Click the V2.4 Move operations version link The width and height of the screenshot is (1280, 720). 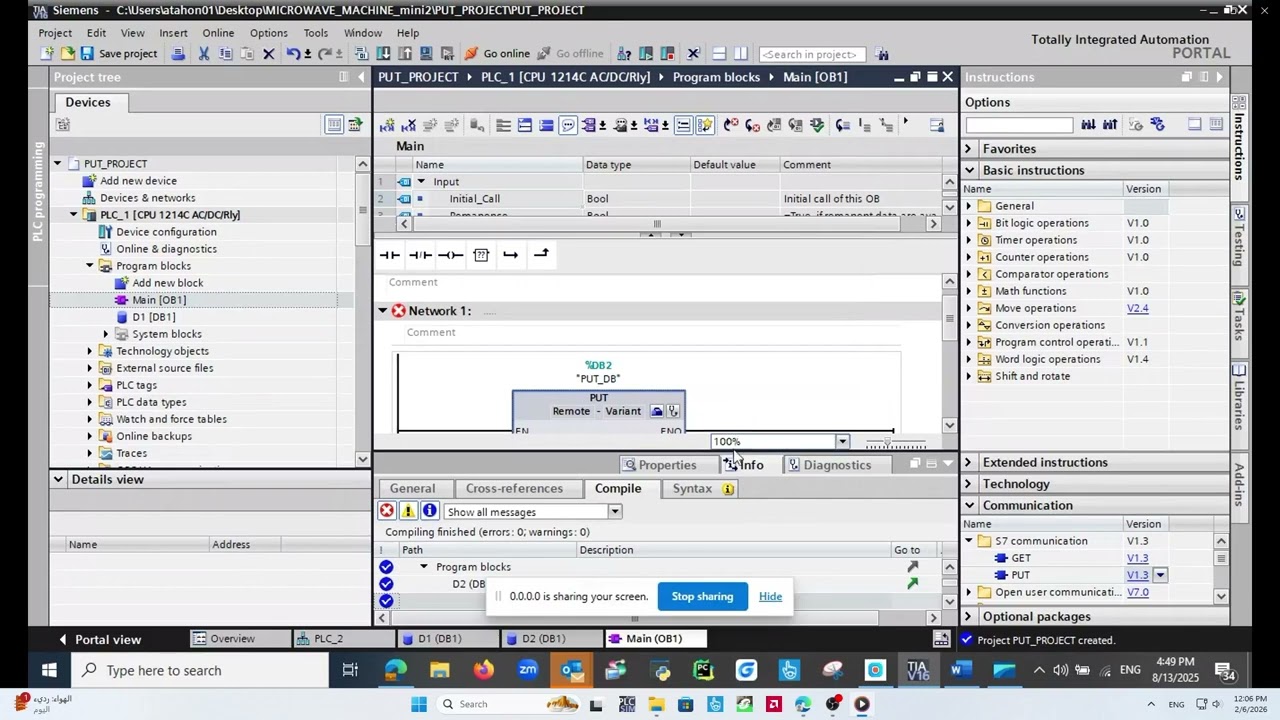coord(1137,308)
